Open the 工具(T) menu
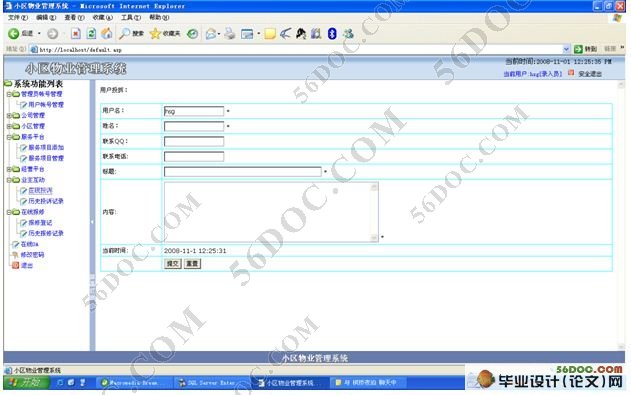 click(131, 17)
